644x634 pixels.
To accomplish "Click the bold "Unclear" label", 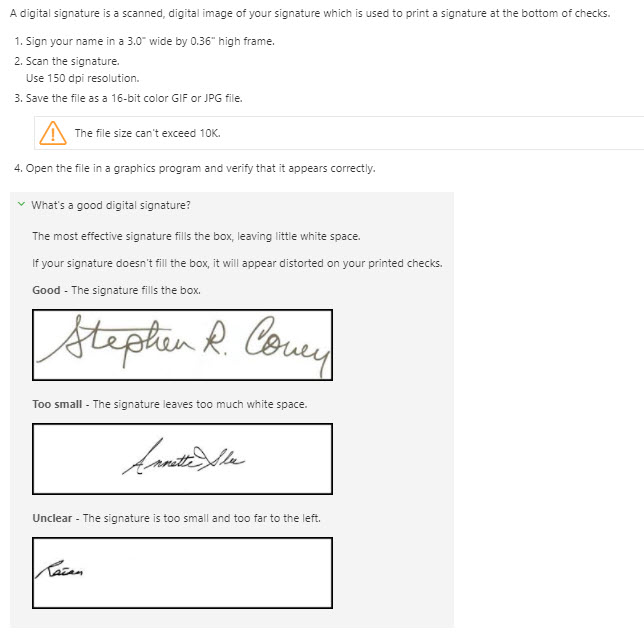I will (52, 518).
